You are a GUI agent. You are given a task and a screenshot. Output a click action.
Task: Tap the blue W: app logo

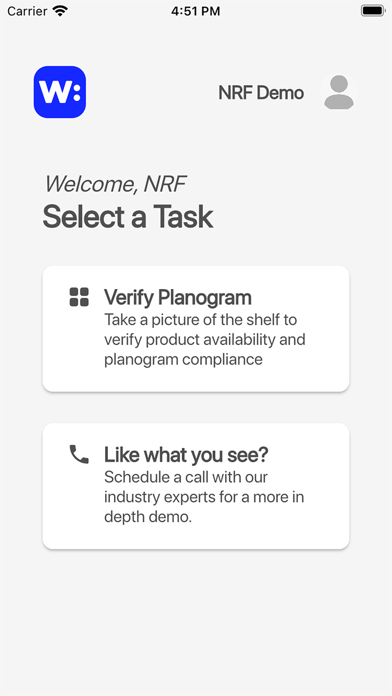(60, 92)
